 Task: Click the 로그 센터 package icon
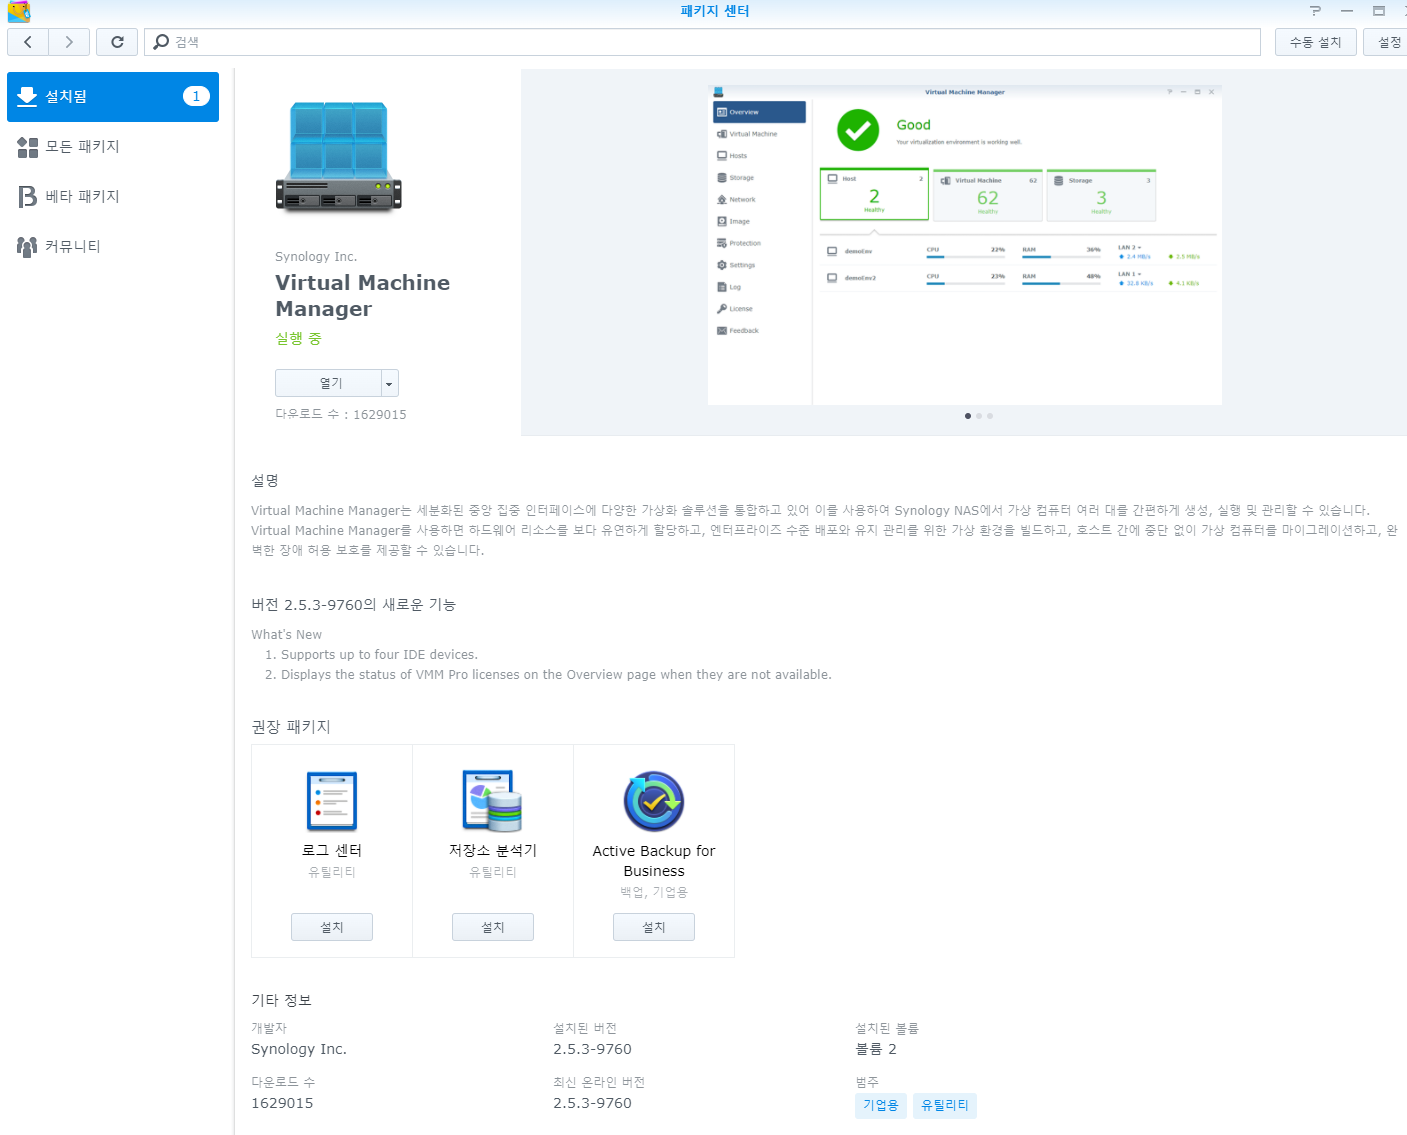(332, 801)
